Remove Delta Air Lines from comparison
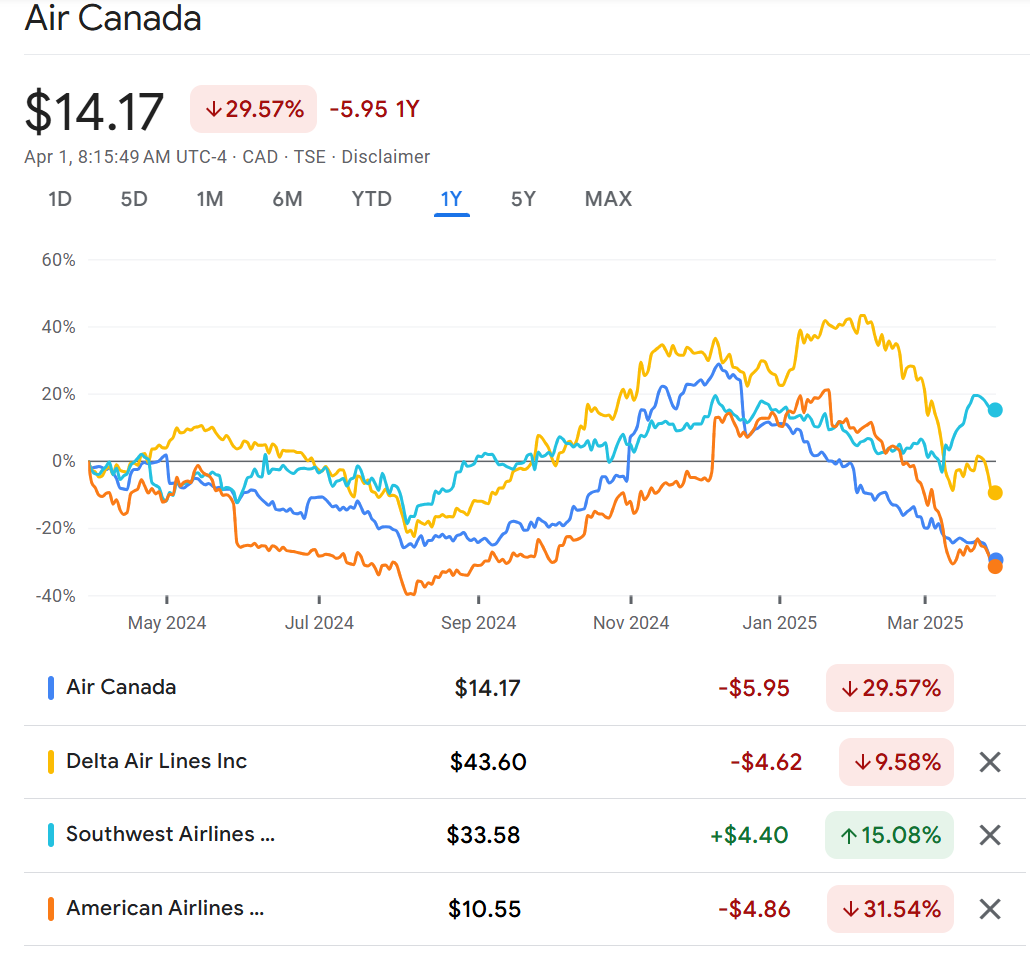1030x958 pixels. pyautogui.click(x=989, y=762)
